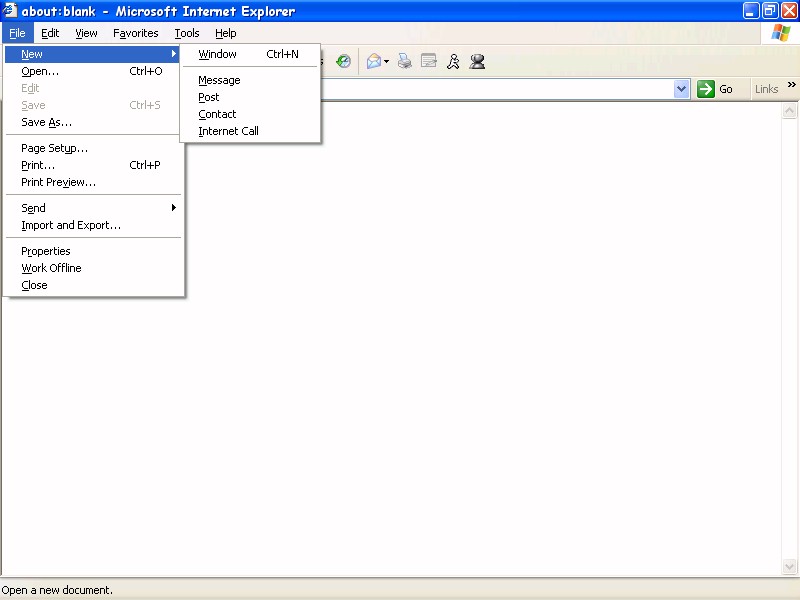Viewport: 800px width, 600px height.
Task: Close the Internet Explorer window
Action: (x=789, y=11)
